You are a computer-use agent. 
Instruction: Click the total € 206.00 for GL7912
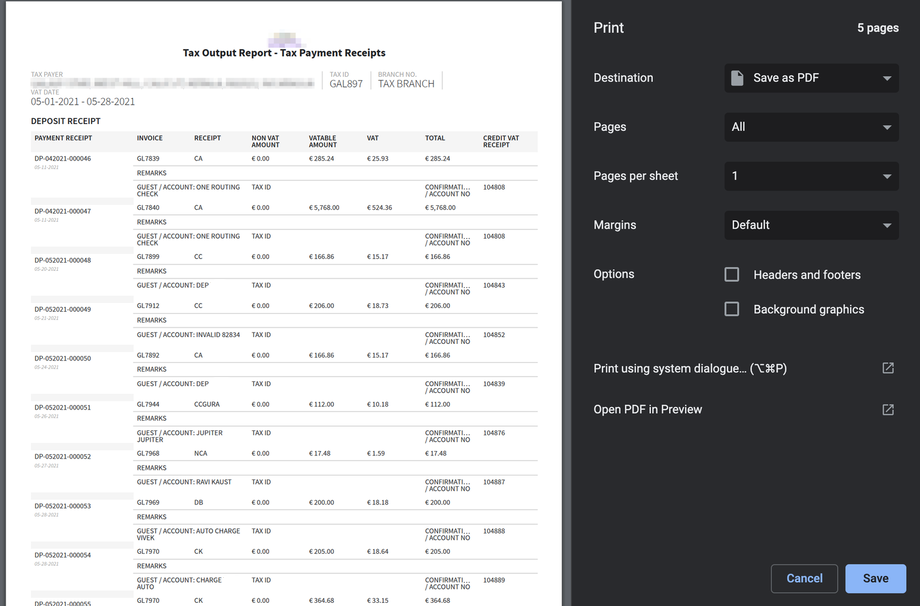438,306
